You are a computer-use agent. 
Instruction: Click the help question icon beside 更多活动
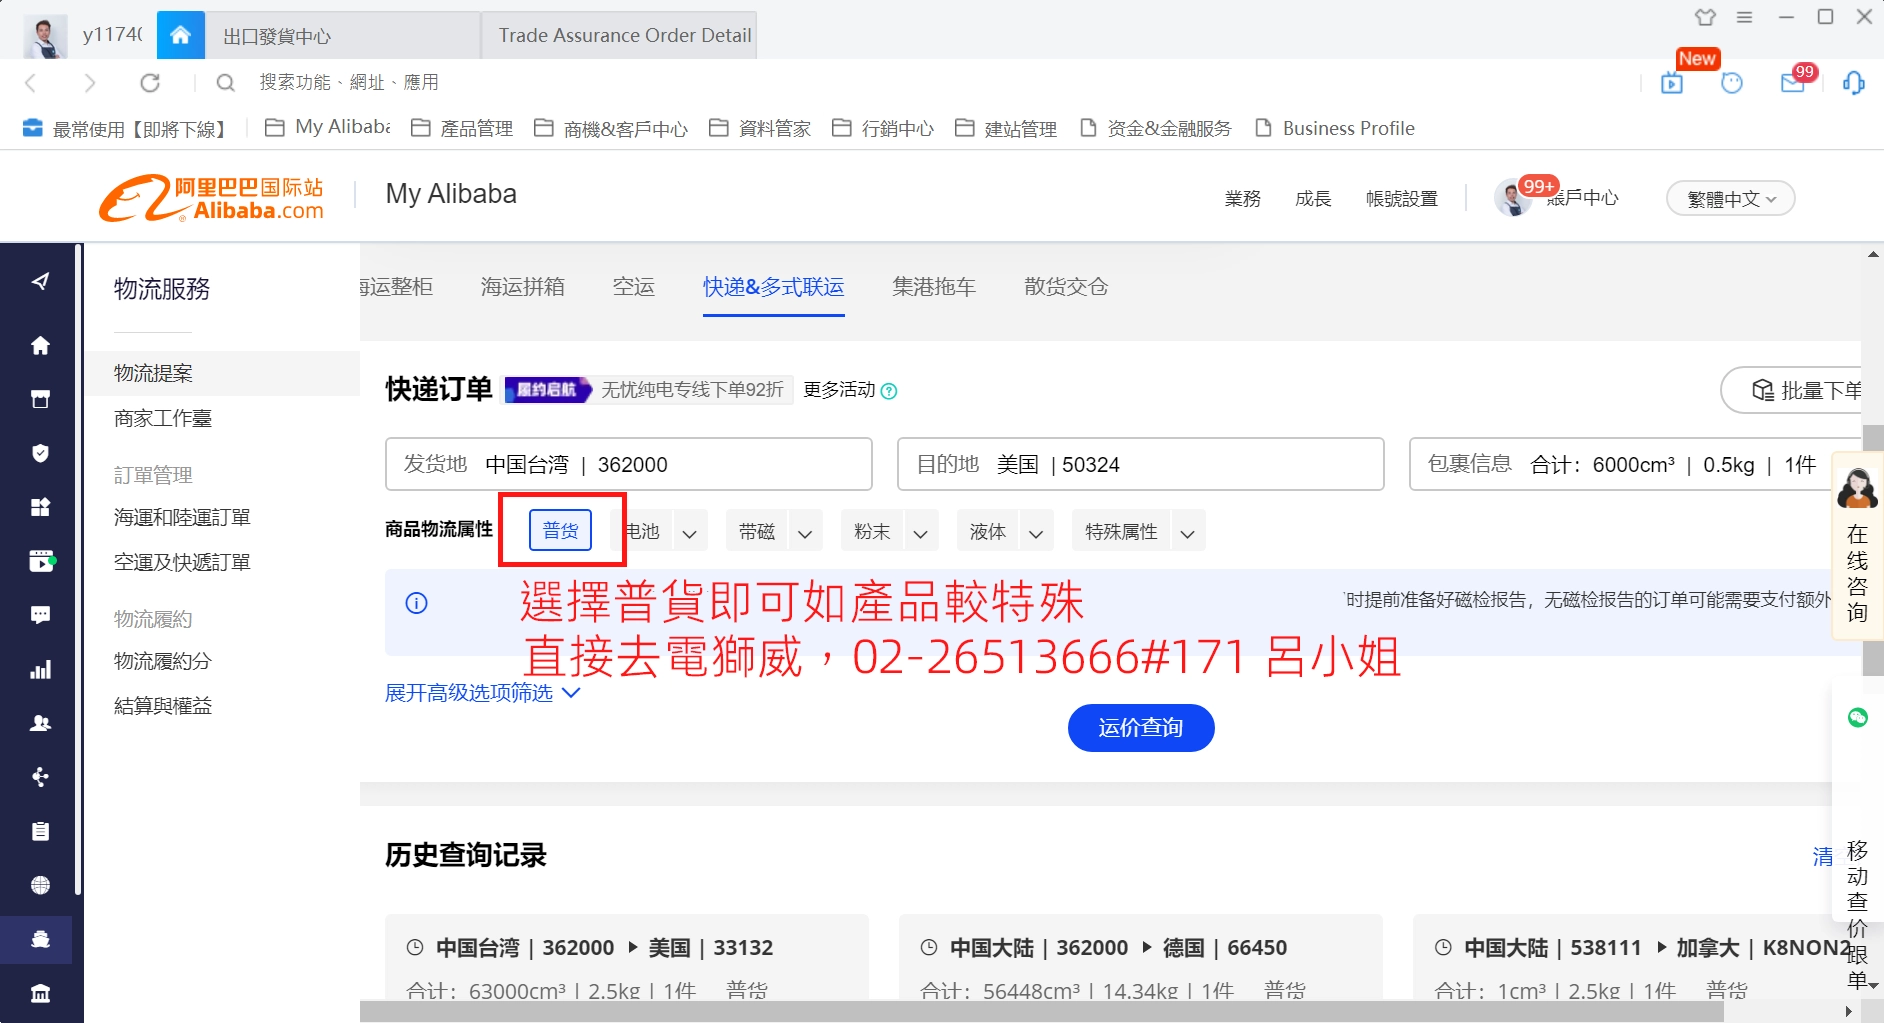889,391
